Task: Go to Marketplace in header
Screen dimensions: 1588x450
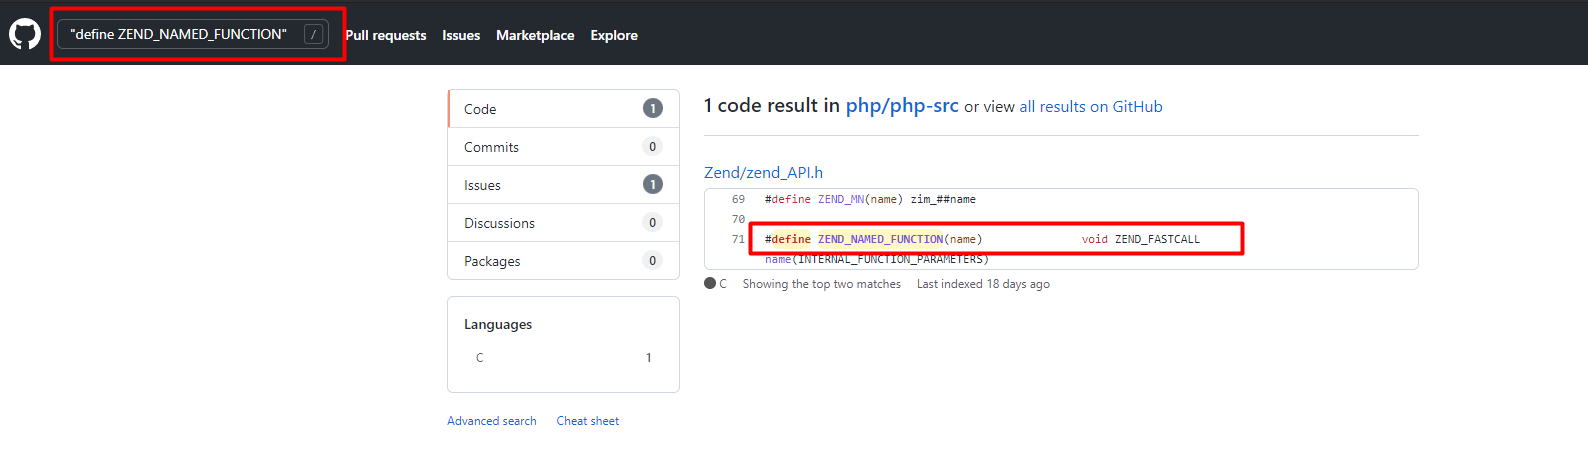Action: coord(535,35)
